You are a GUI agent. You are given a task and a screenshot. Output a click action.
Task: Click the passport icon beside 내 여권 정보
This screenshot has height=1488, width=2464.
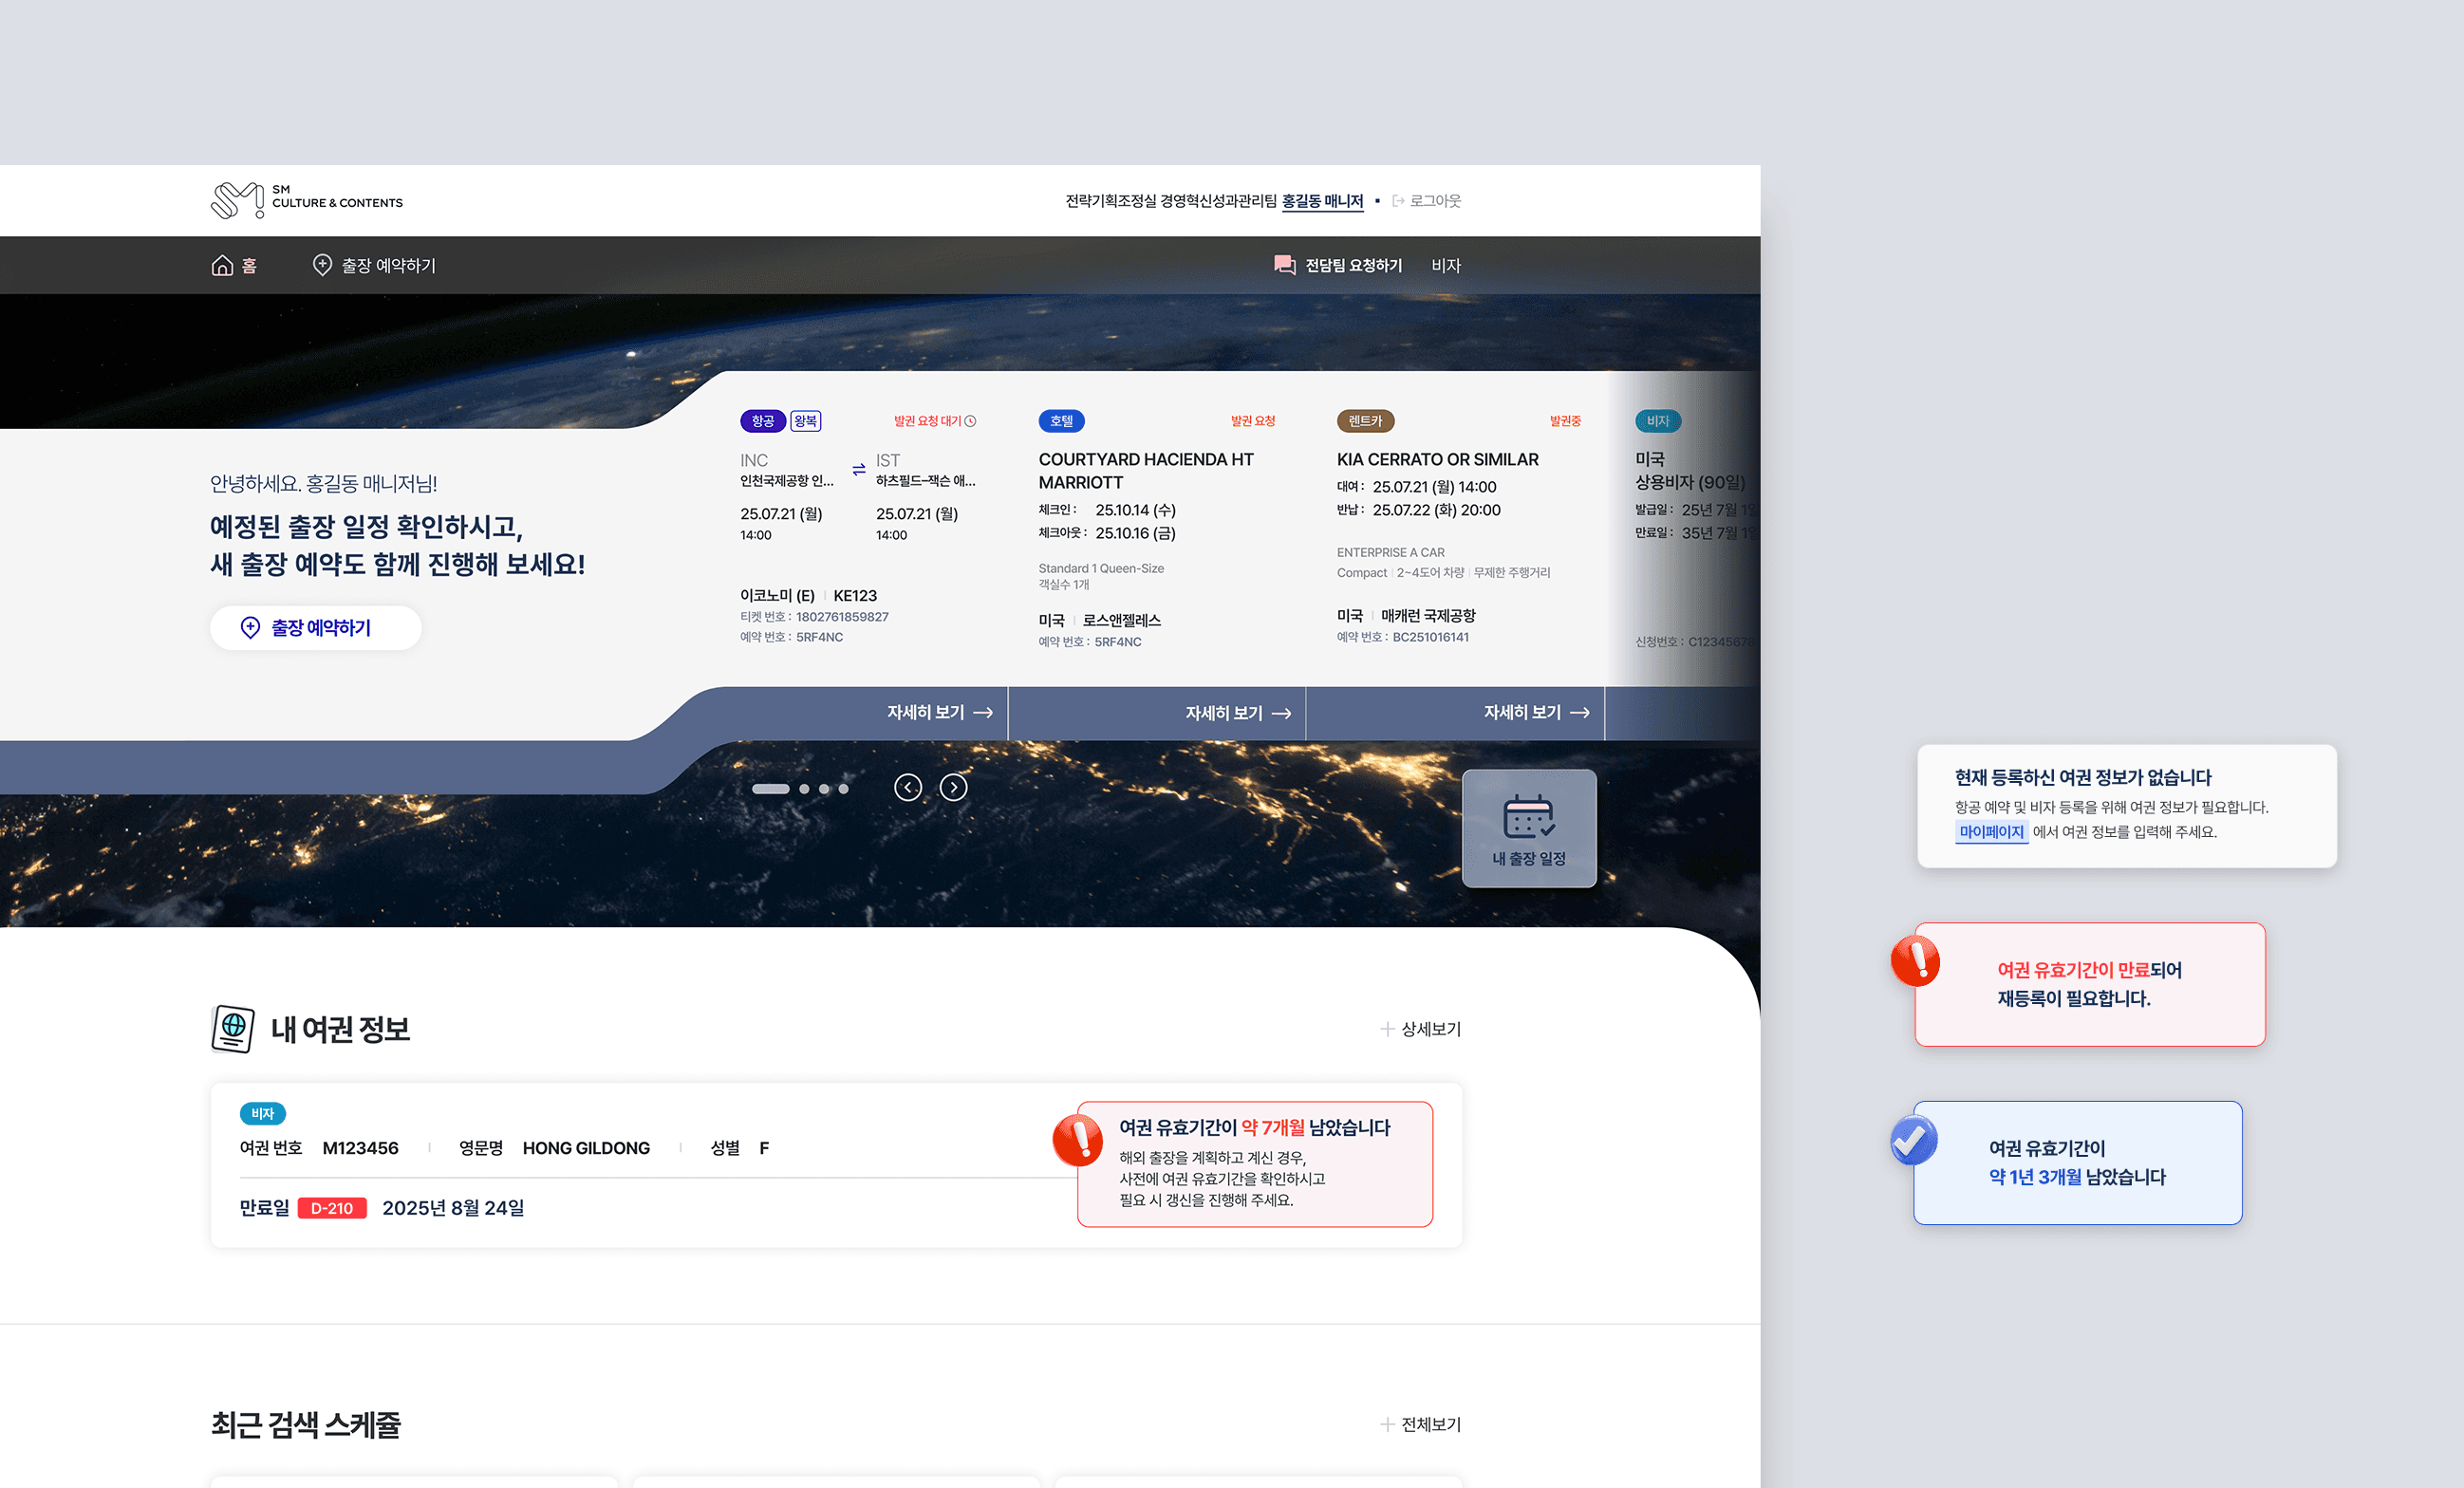pyautogui.click(x=233, y=1028)
